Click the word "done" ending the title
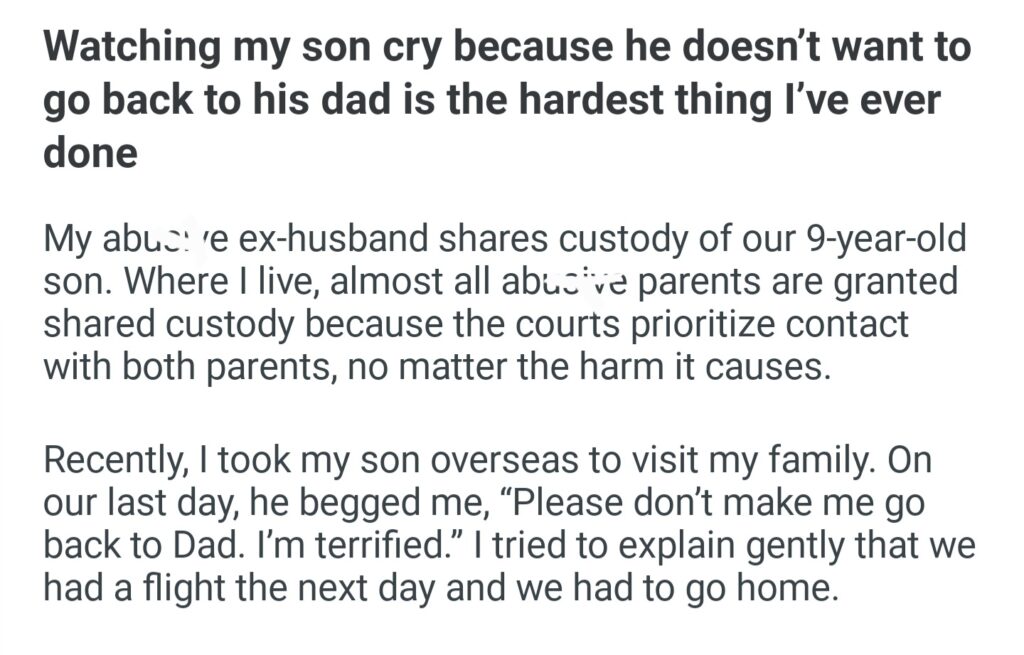The height and width of the screenshot is (655, 1024). coord(90,154)
